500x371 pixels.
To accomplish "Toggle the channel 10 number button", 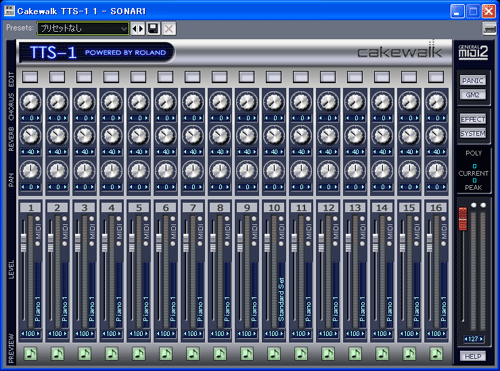I will pos(274,208).
